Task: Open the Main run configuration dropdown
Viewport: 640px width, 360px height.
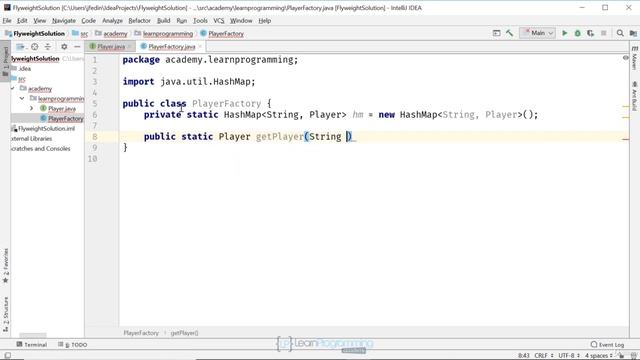Action: (538, 33)
